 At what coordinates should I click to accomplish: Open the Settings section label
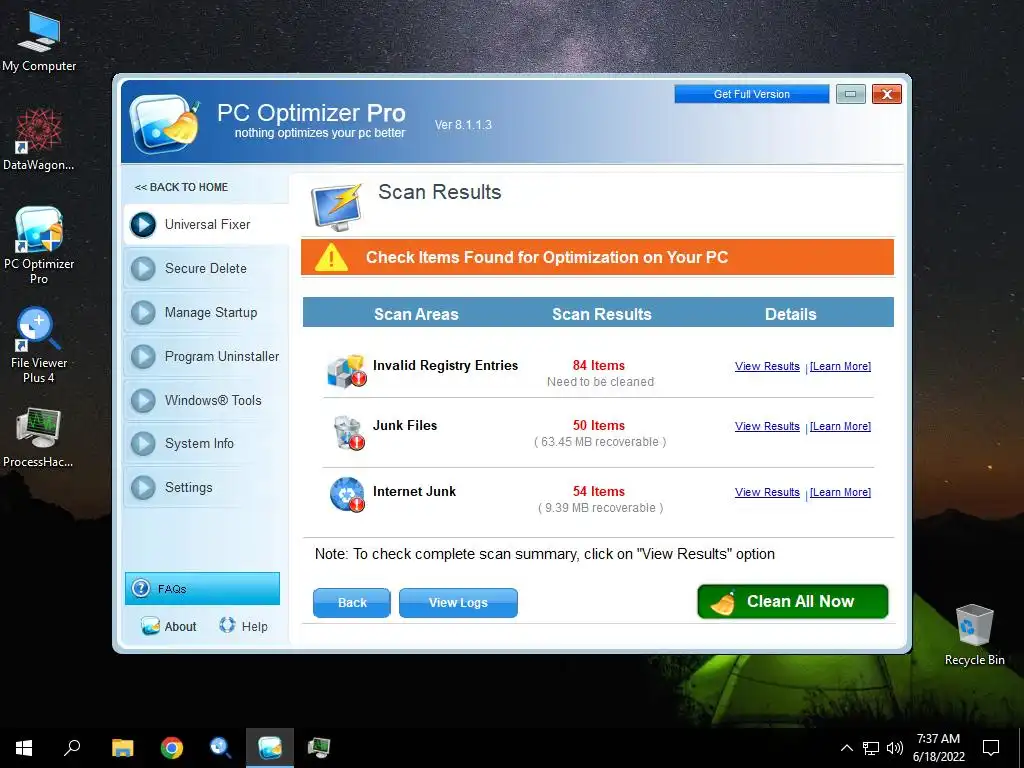click(x=189, y=487)
